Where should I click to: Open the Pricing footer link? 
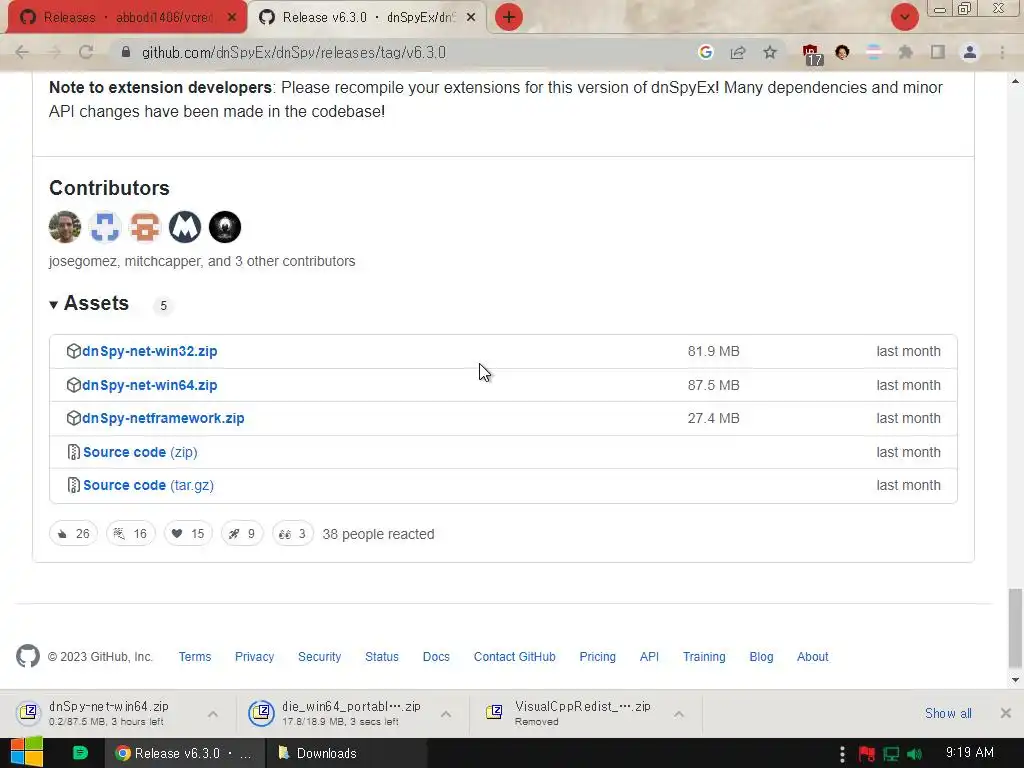coord(597,656)
